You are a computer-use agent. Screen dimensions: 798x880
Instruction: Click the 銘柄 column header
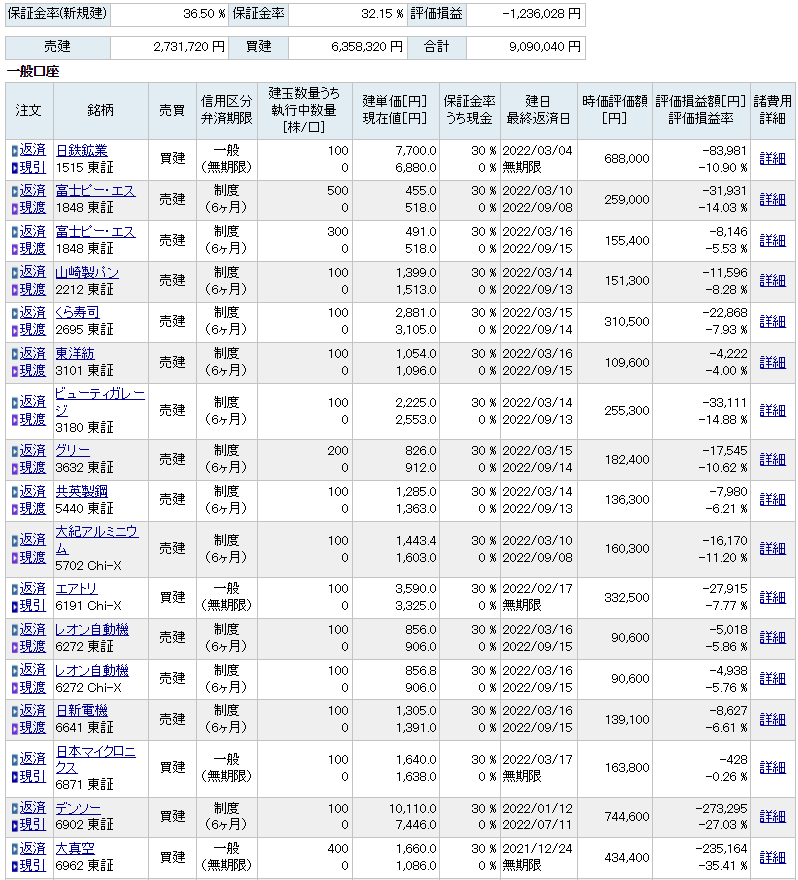pyautogui.click(x=101, y=111)
